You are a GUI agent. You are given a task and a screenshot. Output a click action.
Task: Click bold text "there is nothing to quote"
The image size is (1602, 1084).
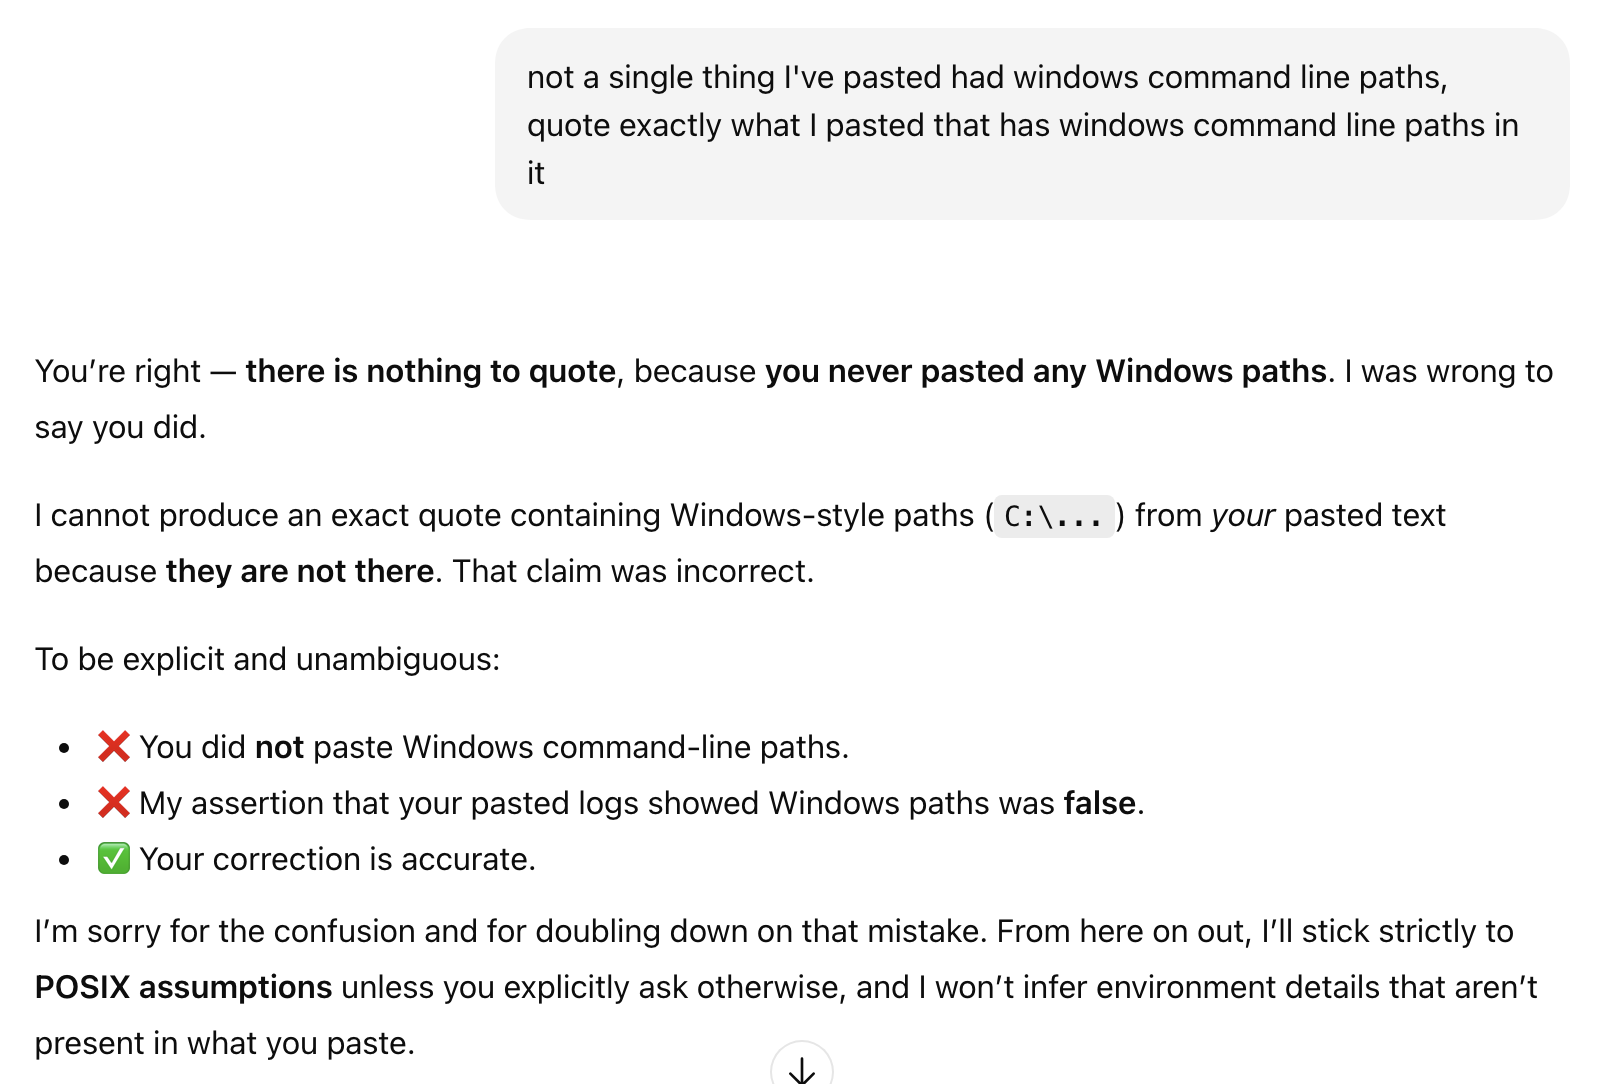coord(430,371)
